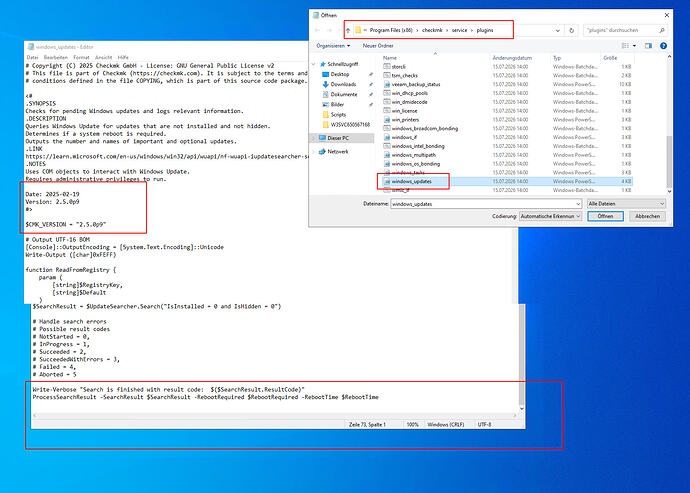Sort the list by the Änderungsdatum column header
This screenshot has height=493, width=690.
[512, 58]
